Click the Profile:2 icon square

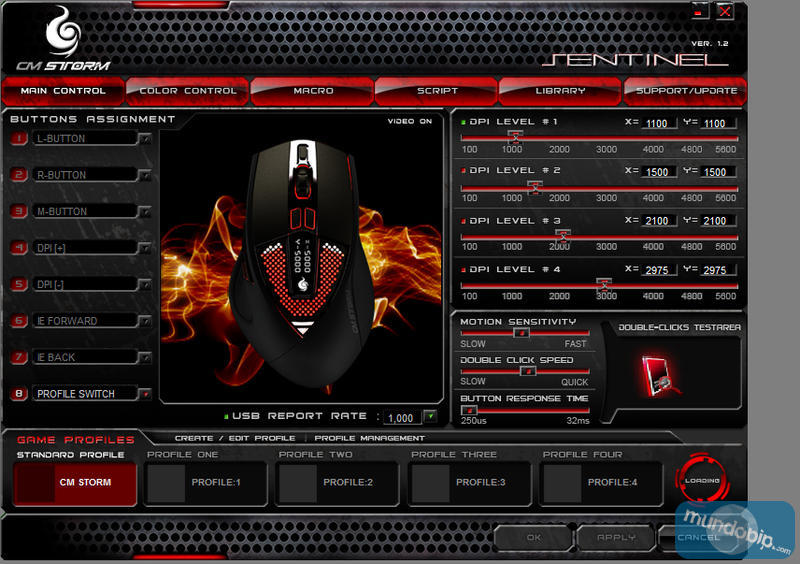[298, 483]
